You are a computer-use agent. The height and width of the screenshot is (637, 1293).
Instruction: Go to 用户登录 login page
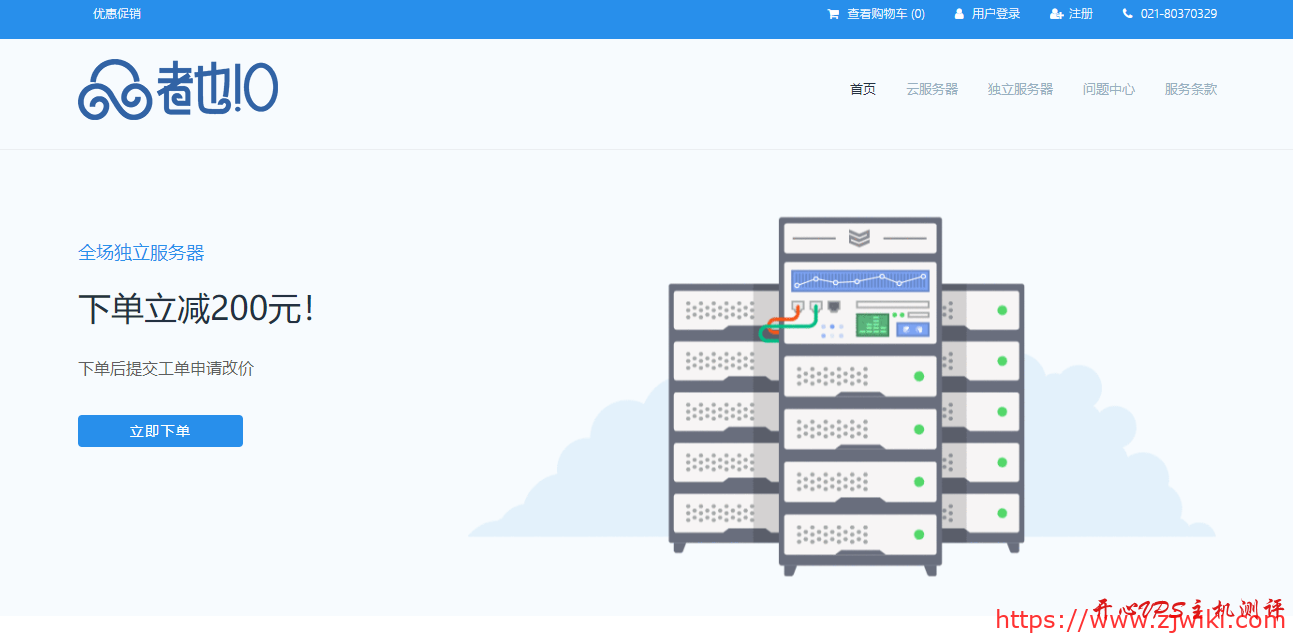pyautogui.click(x=996, y=14)
